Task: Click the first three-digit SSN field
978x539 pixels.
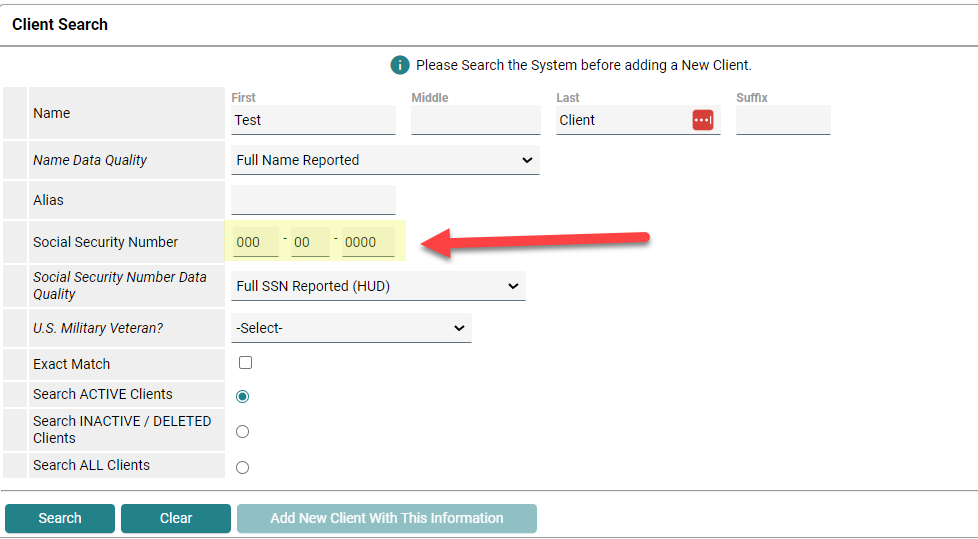Action: coord(255,242)
